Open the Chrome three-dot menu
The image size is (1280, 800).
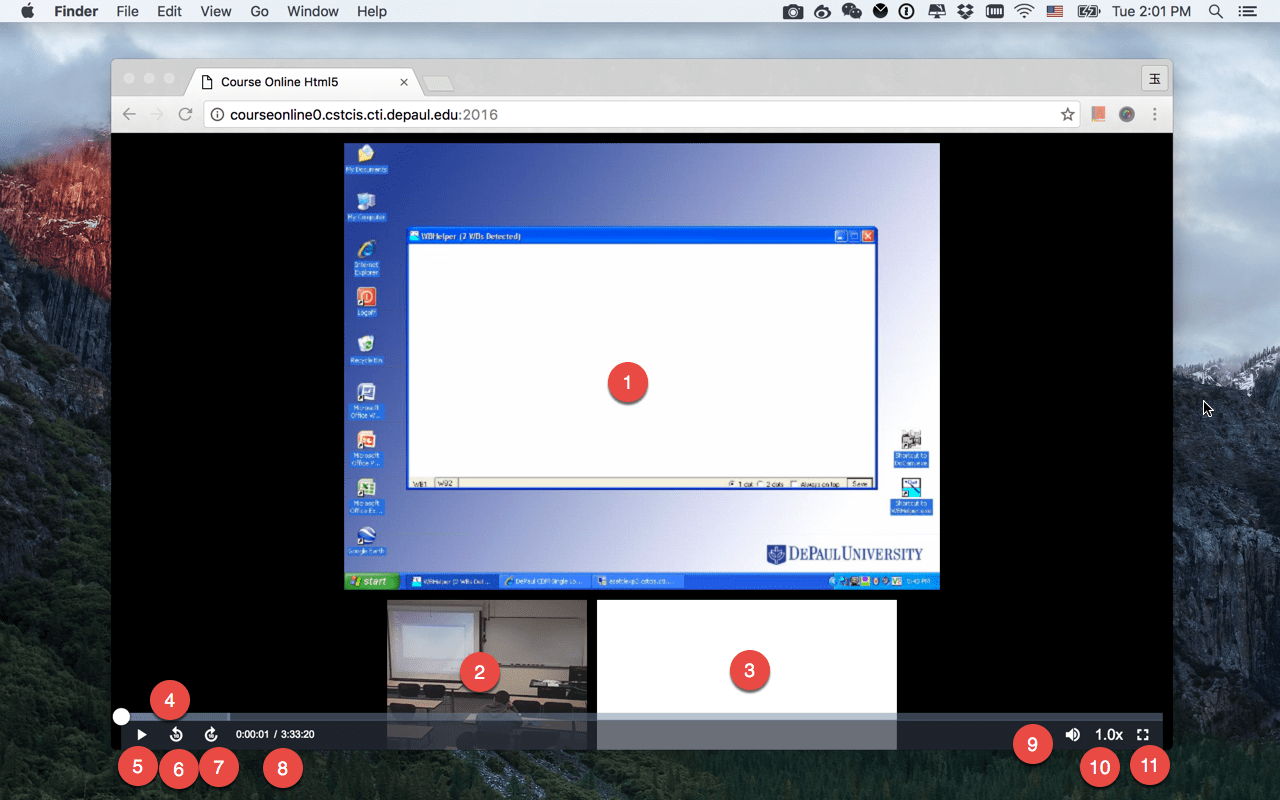(x=1155, y=114)
